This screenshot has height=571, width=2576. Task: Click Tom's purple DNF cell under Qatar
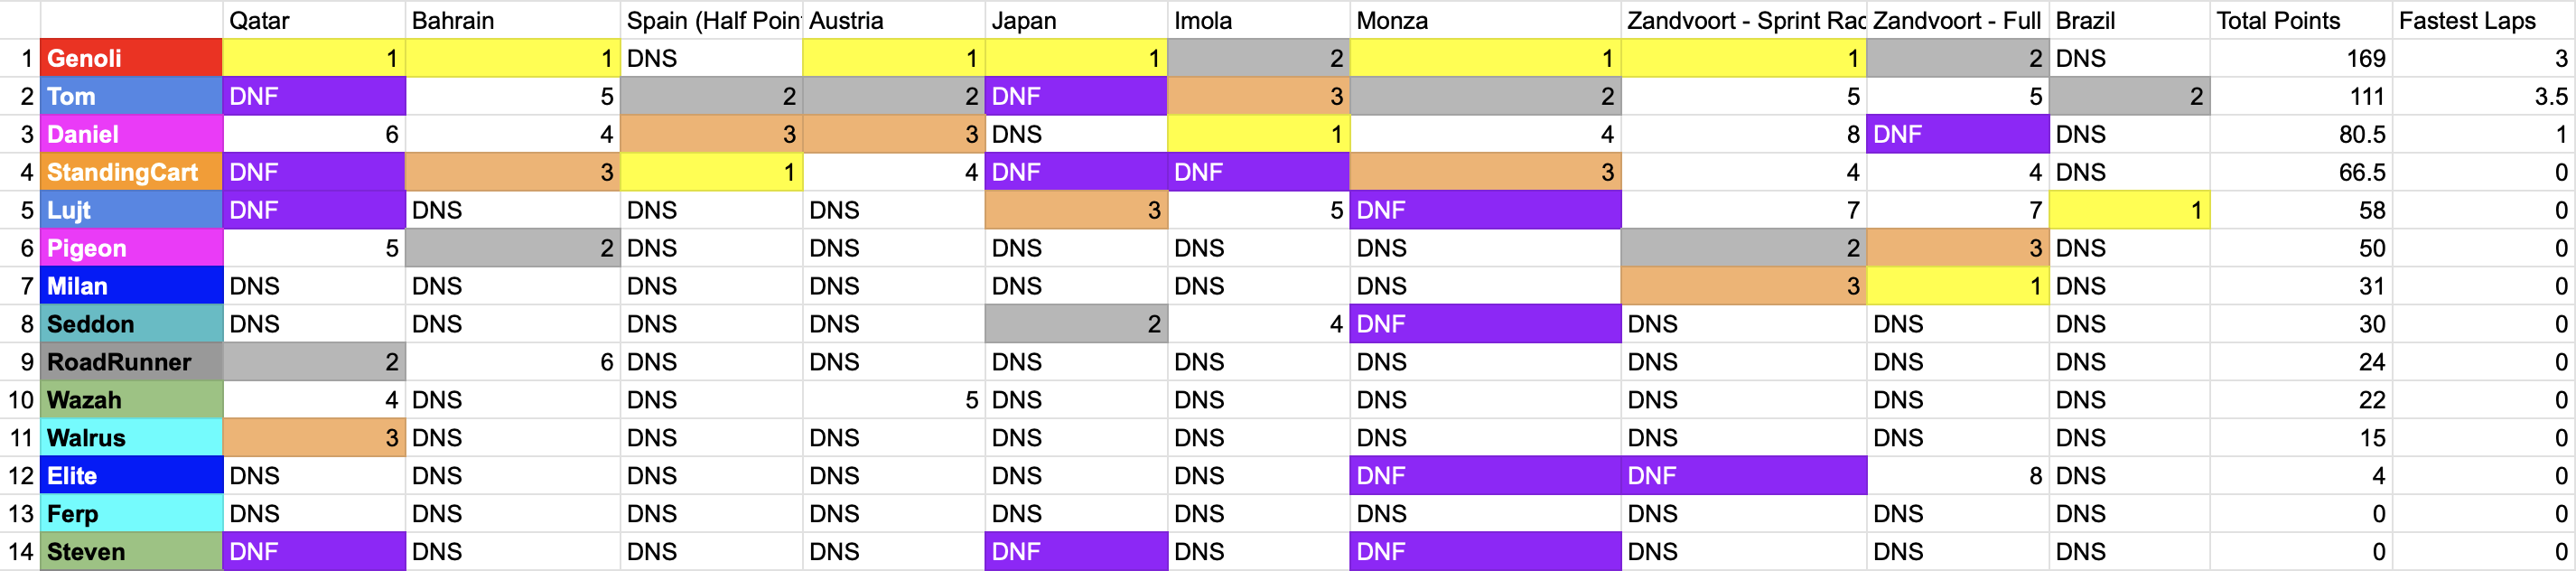click(313, 96)
